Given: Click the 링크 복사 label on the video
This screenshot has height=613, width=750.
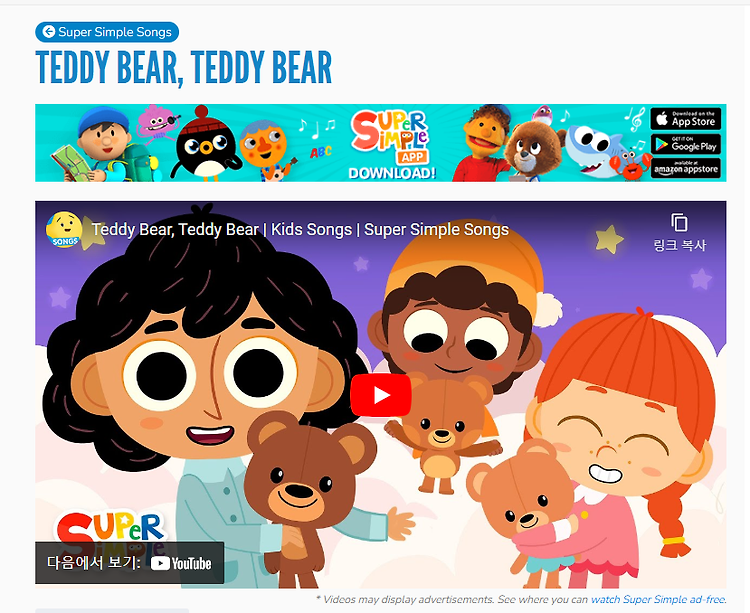Looking at the screenshot, I should coord(679,245).
